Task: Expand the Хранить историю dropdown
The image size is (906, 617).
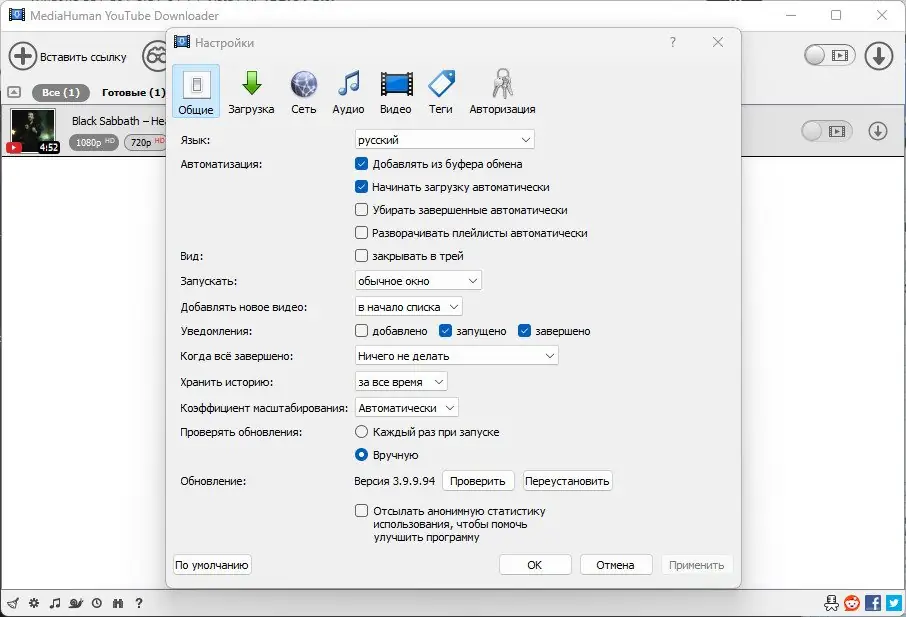Action: pos(399,381)
